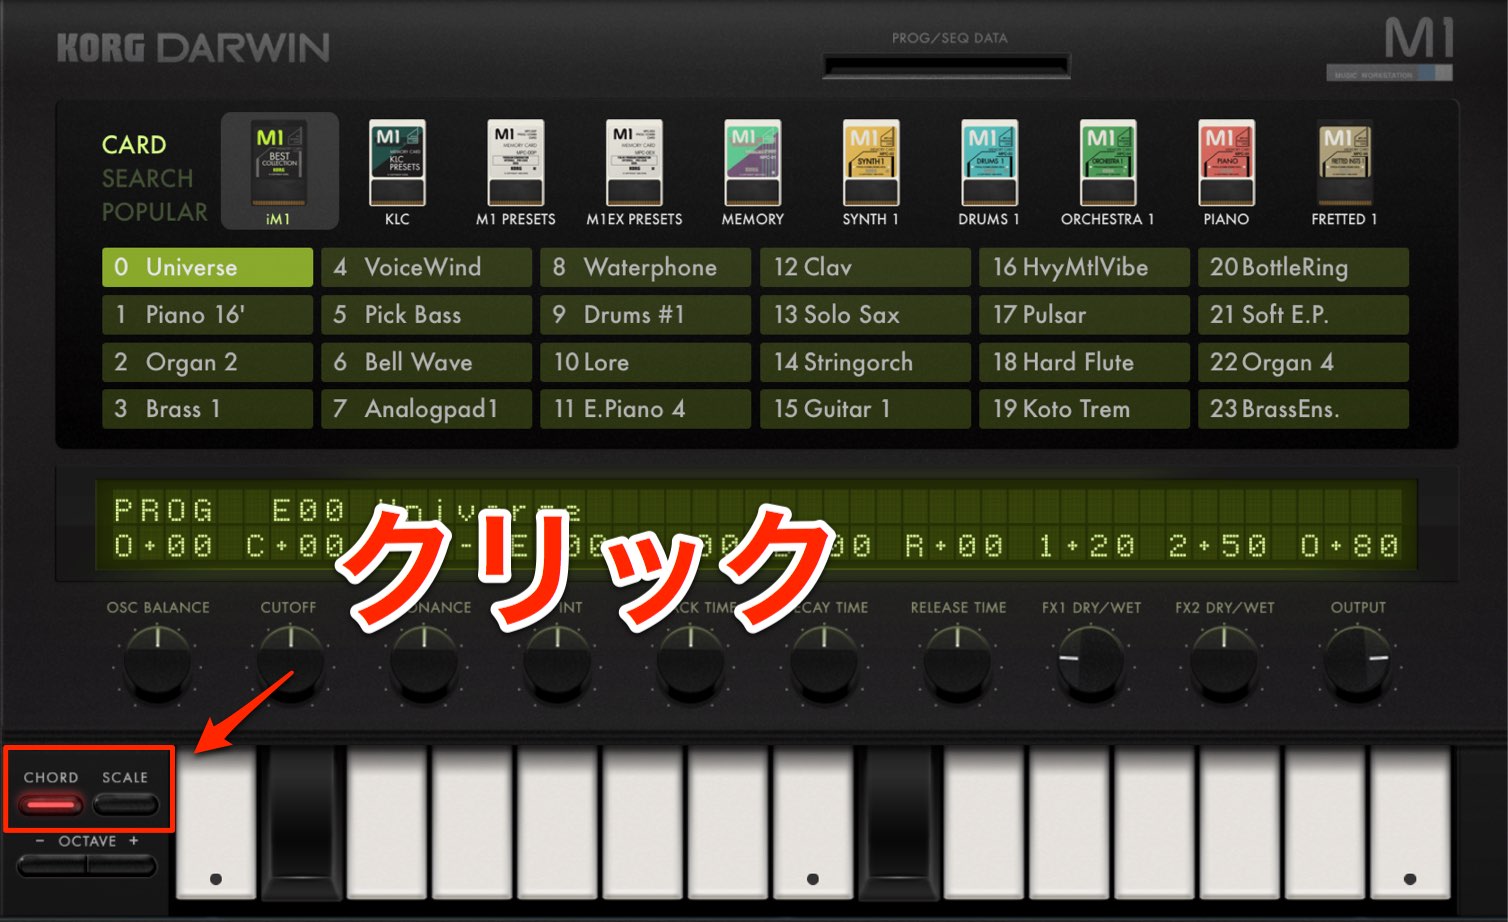
Task: Lower the octave with minus button
Action: pyautogui.click(x=51, y=866)
